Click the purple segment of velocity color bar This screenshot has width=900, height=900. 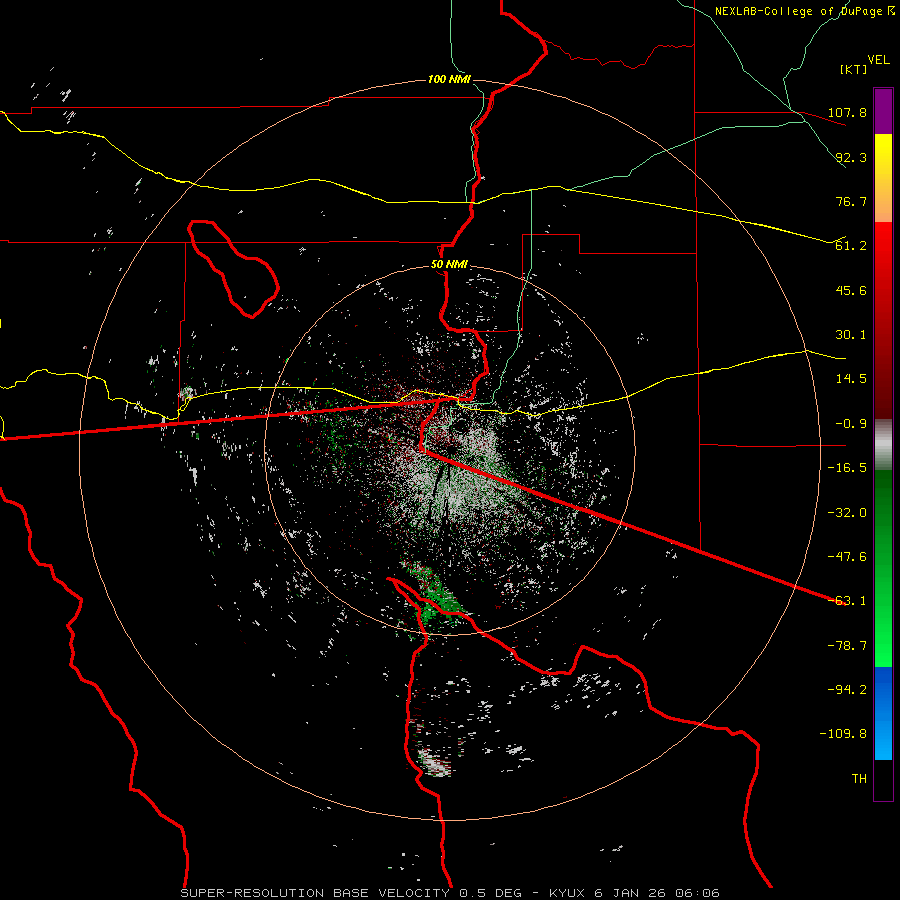pos(883,111)
